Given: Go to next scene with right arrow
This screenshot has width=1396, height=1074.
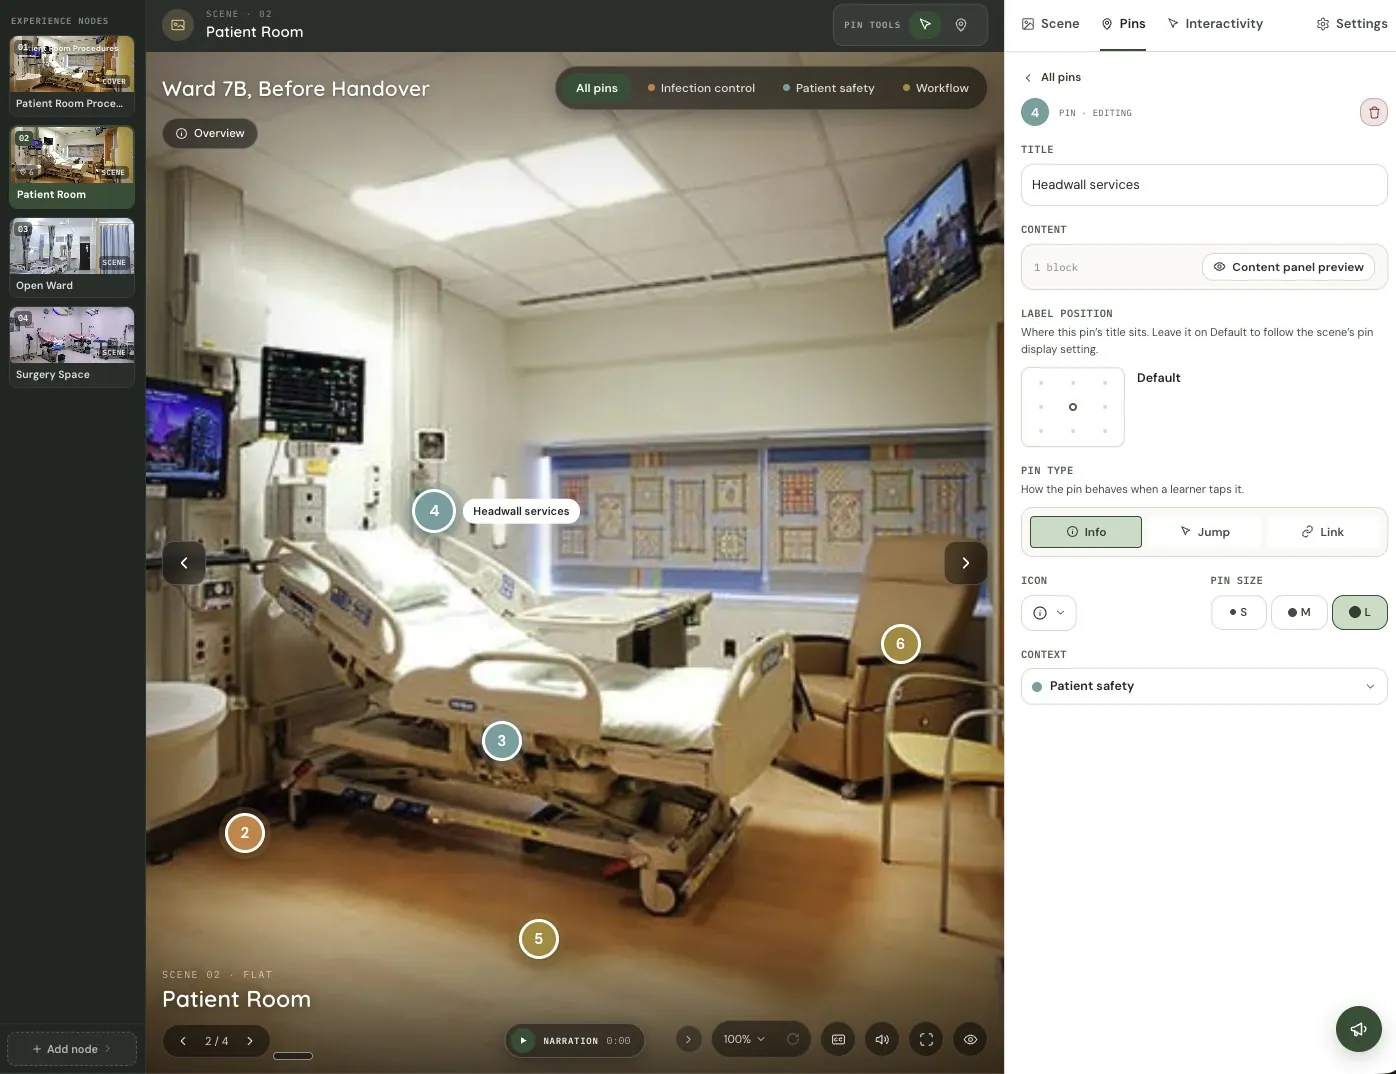Looking at the screenshot, I should [x=966, y=563].
